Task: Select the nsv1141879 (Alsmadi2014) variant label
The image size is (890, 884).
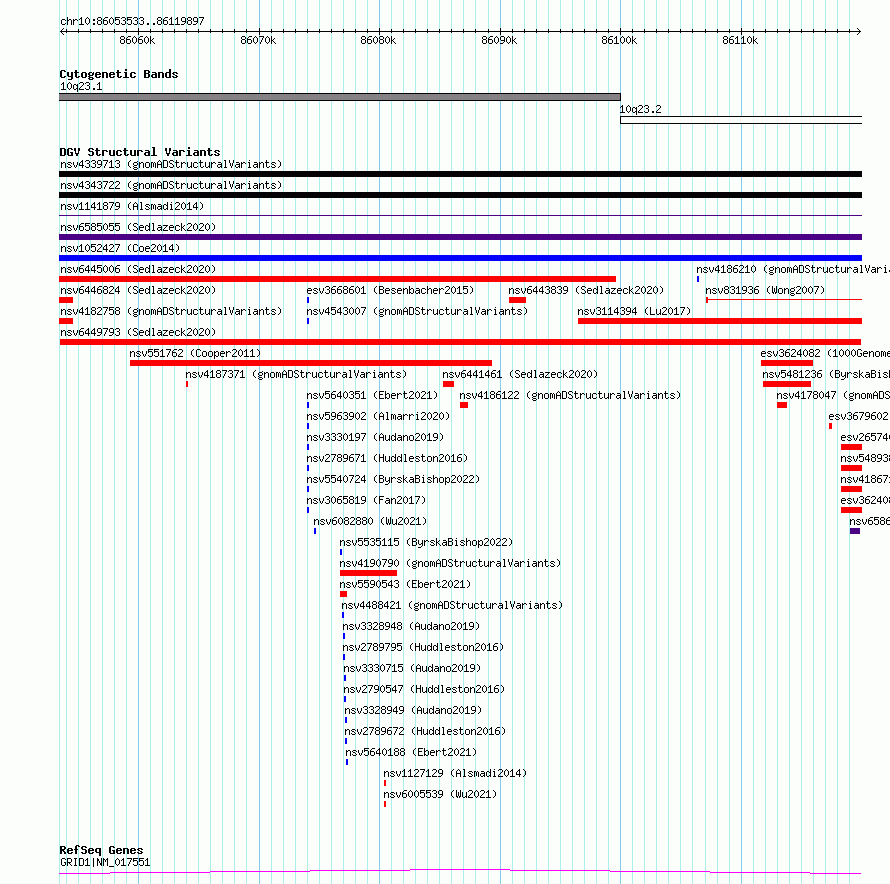Action: point(132,206)
